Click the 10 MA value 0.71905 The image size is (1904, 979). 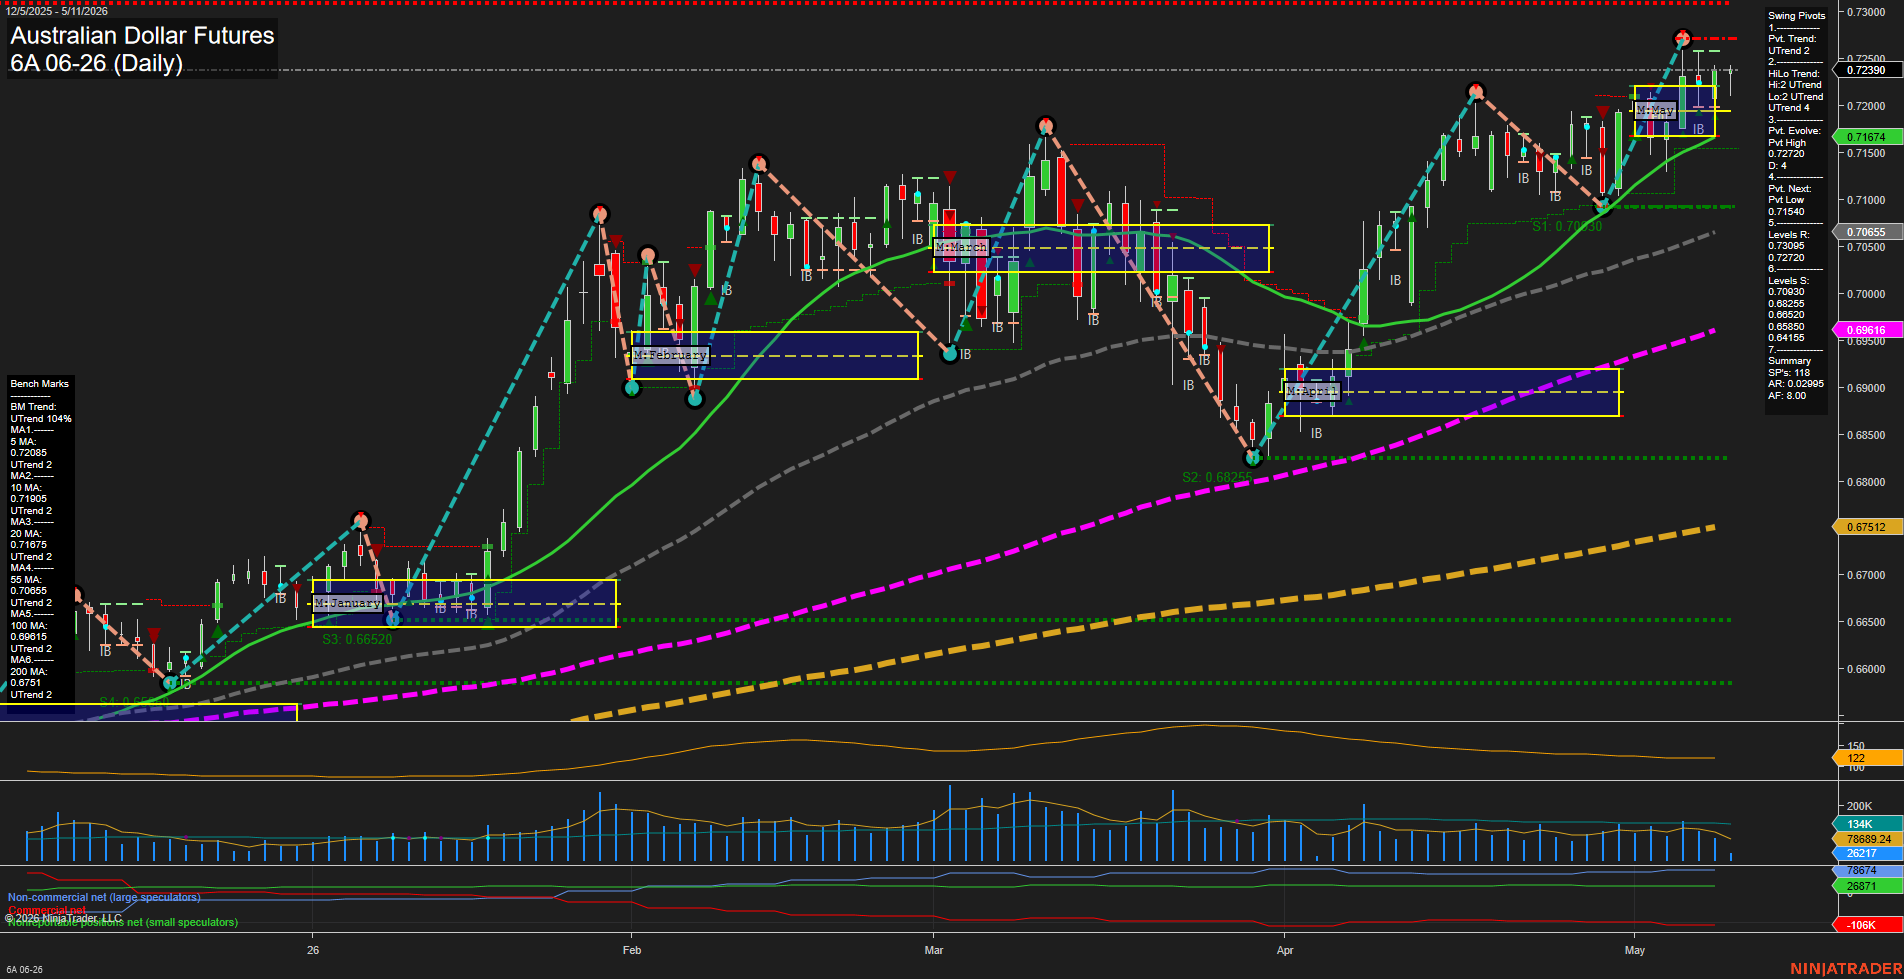(29, 499)
